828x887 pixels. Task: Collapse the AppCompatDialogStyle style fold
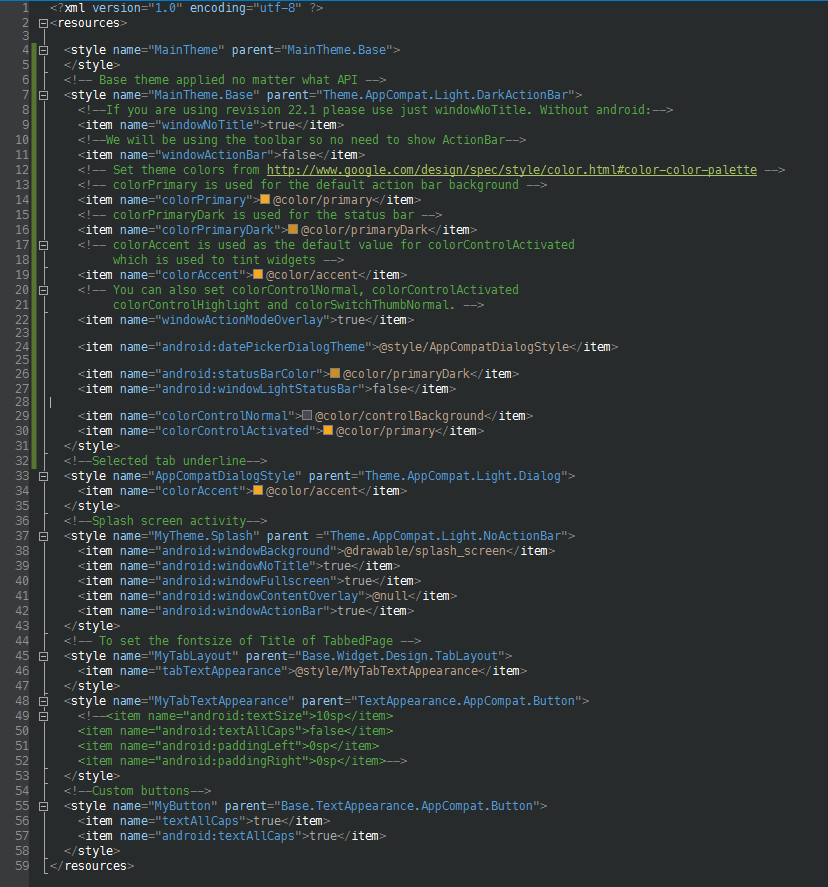43,477
